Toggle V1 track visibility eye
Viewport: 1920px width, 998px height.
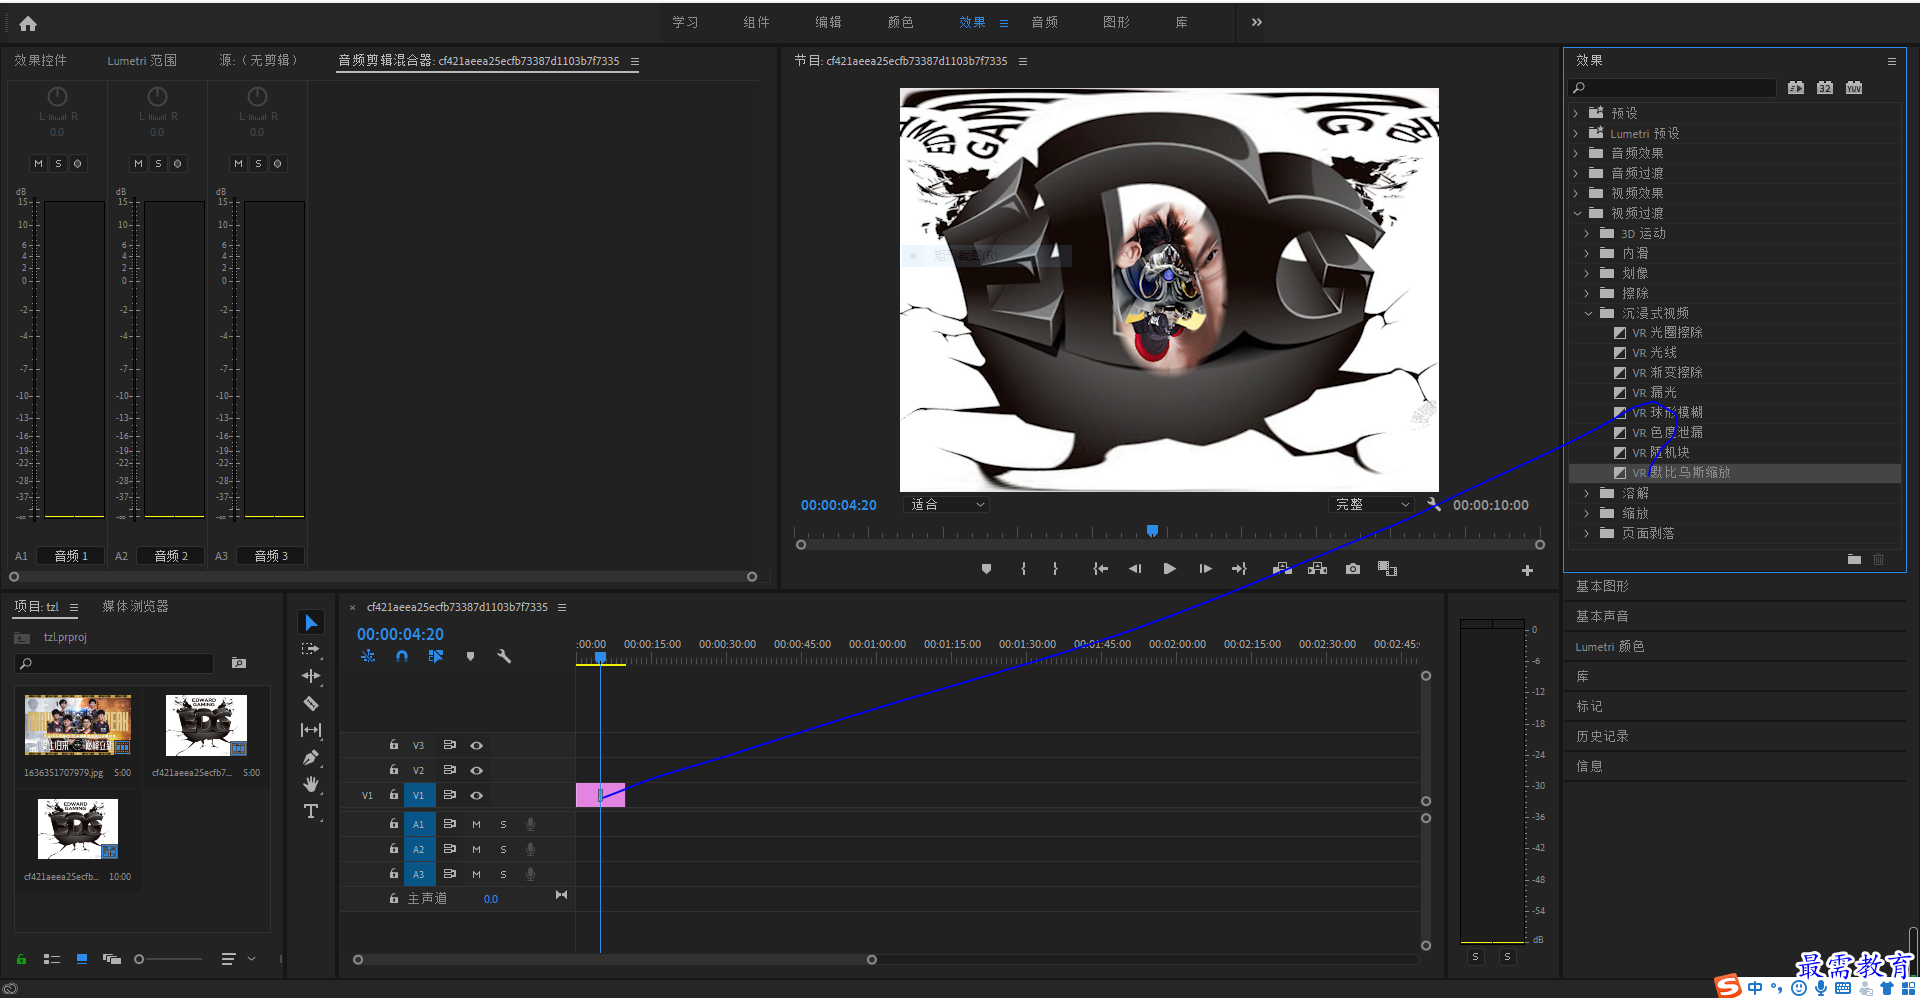pos(477,795)
